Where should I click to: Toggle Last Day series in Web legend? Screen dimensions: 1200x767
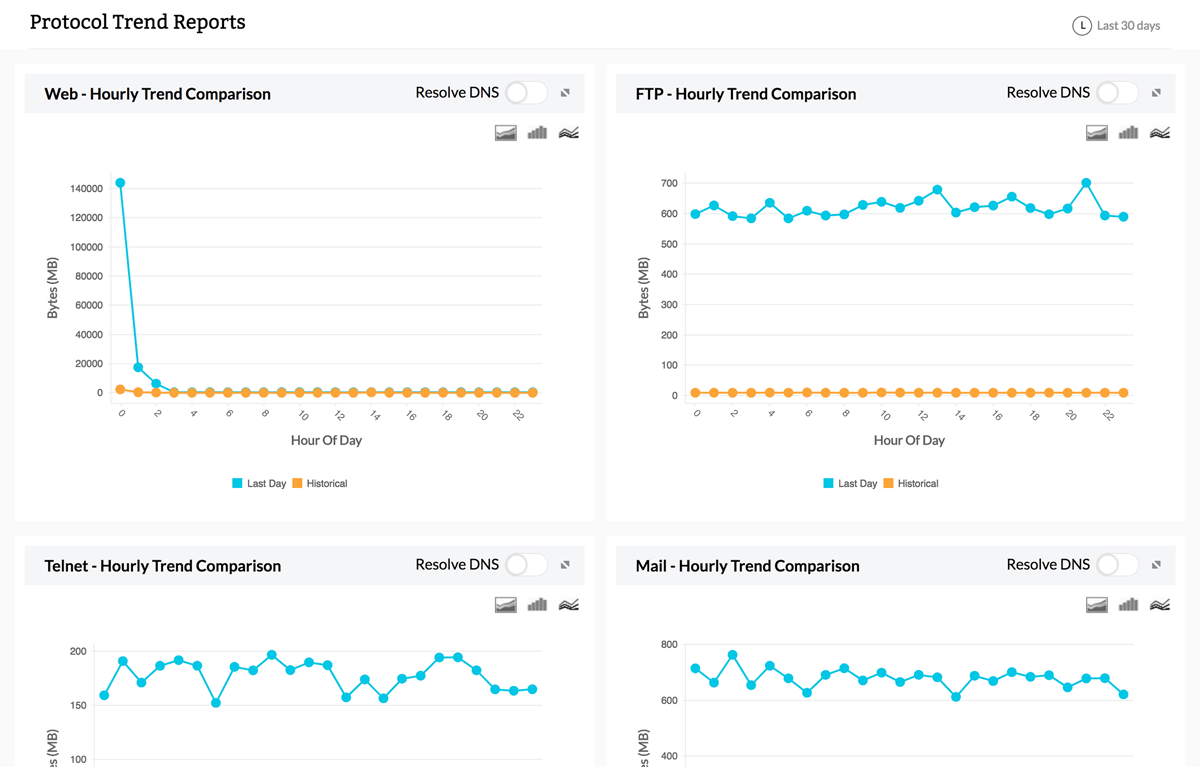265,484
